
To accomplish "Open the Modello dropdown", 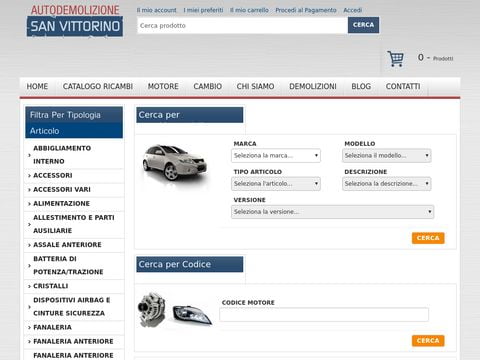I will click(387, 156).
